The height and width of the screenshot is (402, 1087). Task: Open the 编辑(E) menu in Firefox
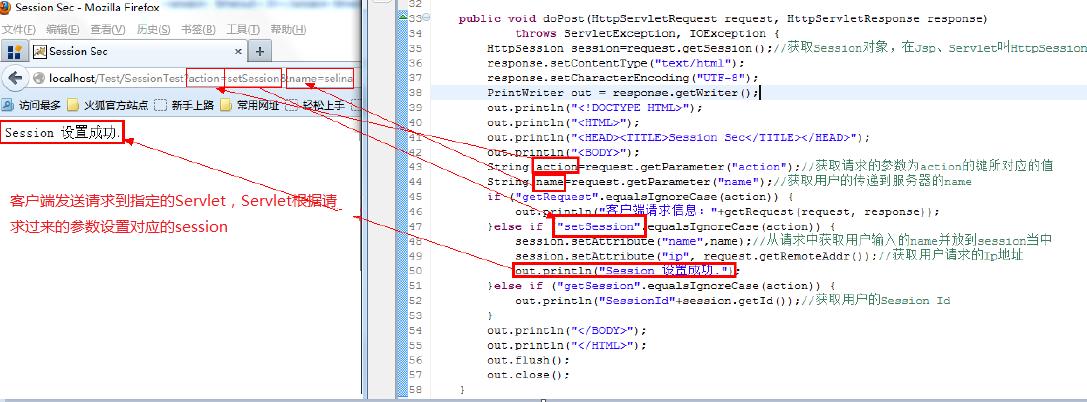tap(62, 30)
